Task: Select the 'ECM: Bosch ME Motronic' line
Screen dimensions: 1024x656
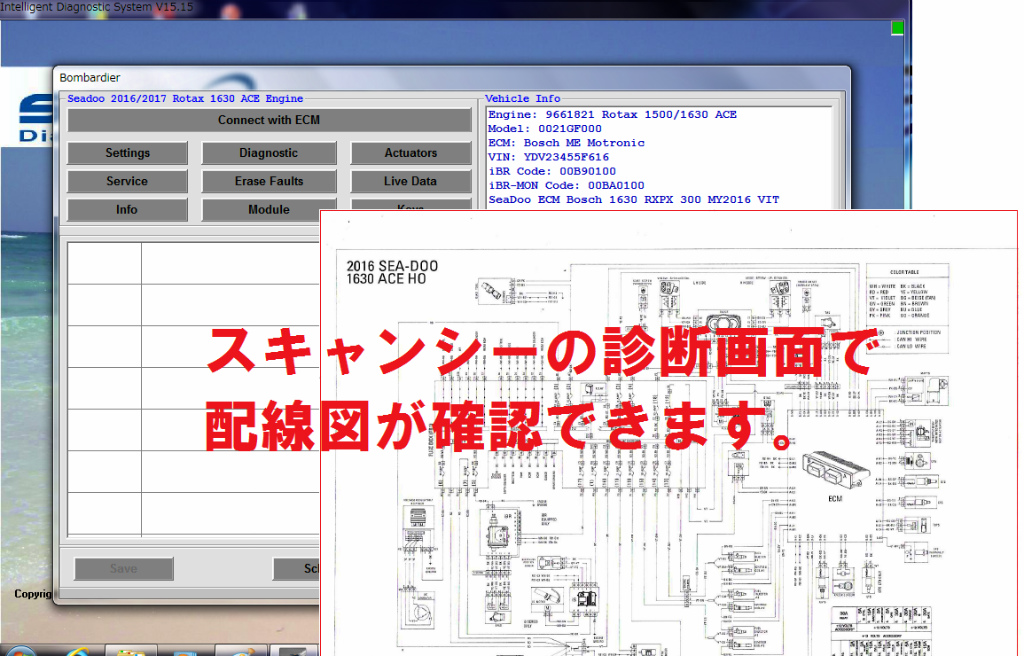Action: coord(566,143)
